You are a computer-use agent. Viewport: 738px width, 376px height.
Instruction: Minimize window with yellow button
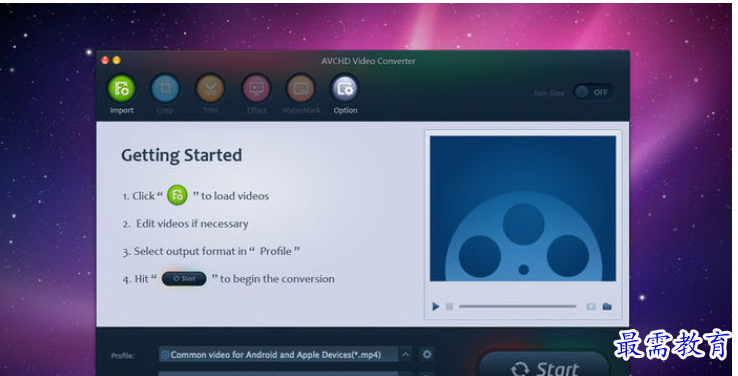(116, 60)
